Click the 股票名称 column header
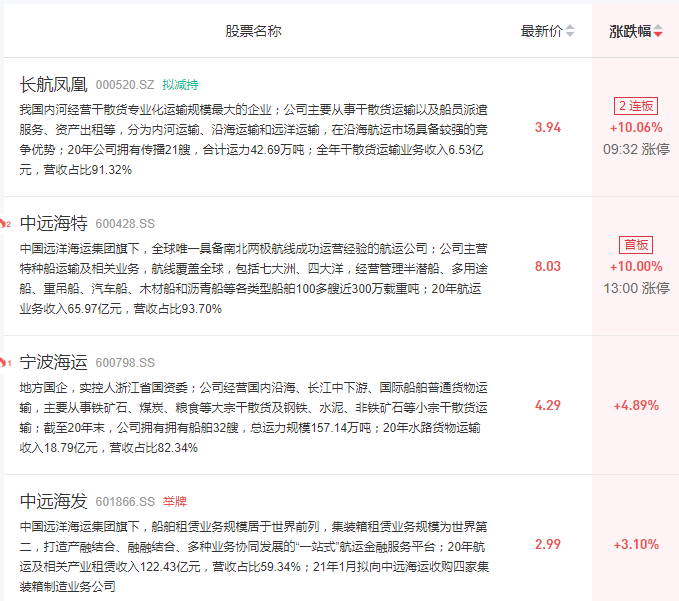679x601 pixels. [x=253, y=31]
